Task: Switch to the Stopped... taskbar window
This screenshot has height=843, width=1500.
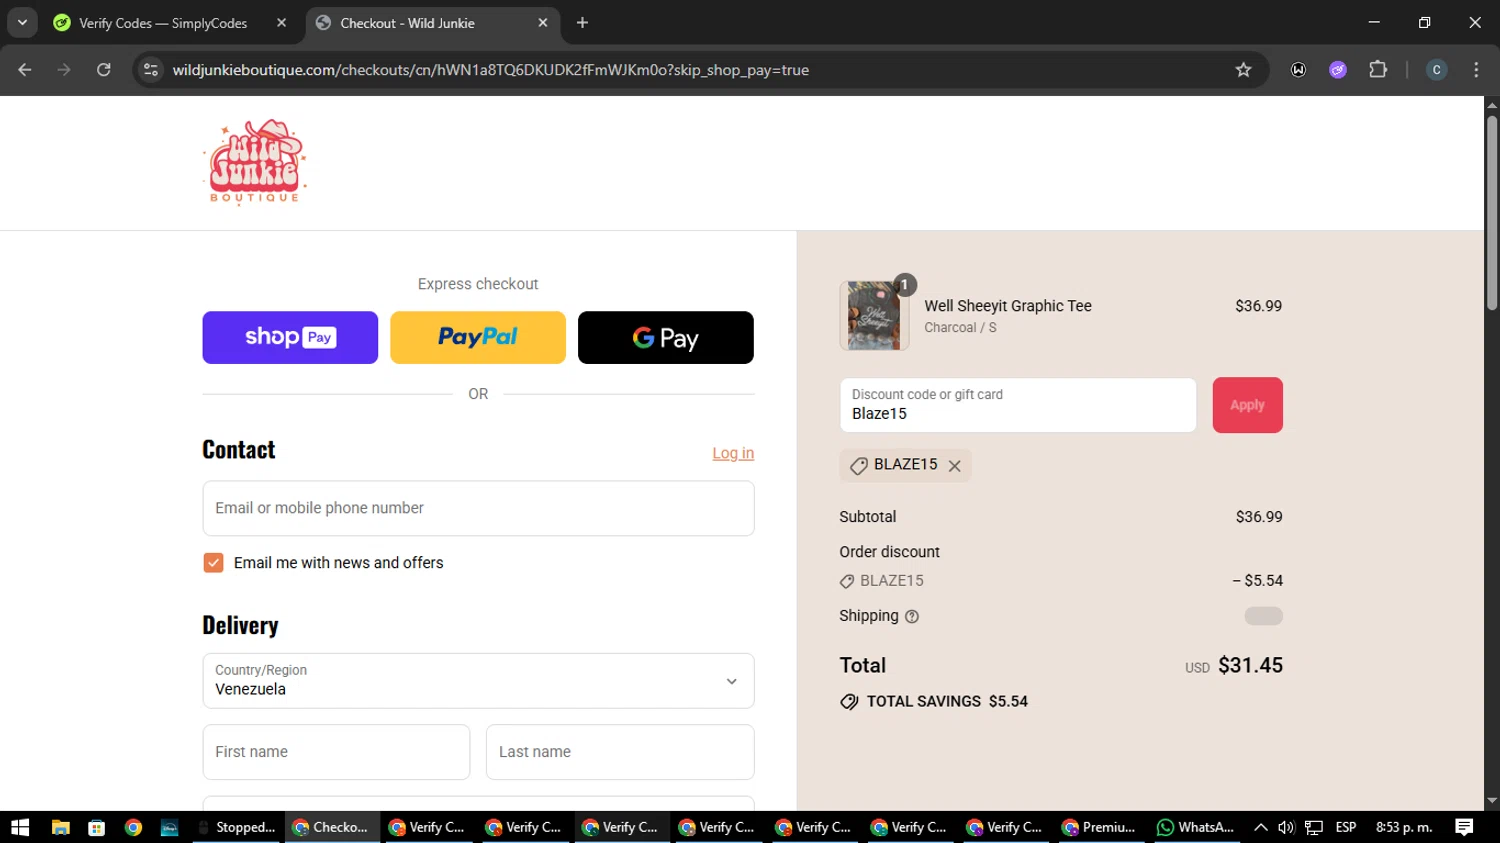Action: click(x=235, y=827)
